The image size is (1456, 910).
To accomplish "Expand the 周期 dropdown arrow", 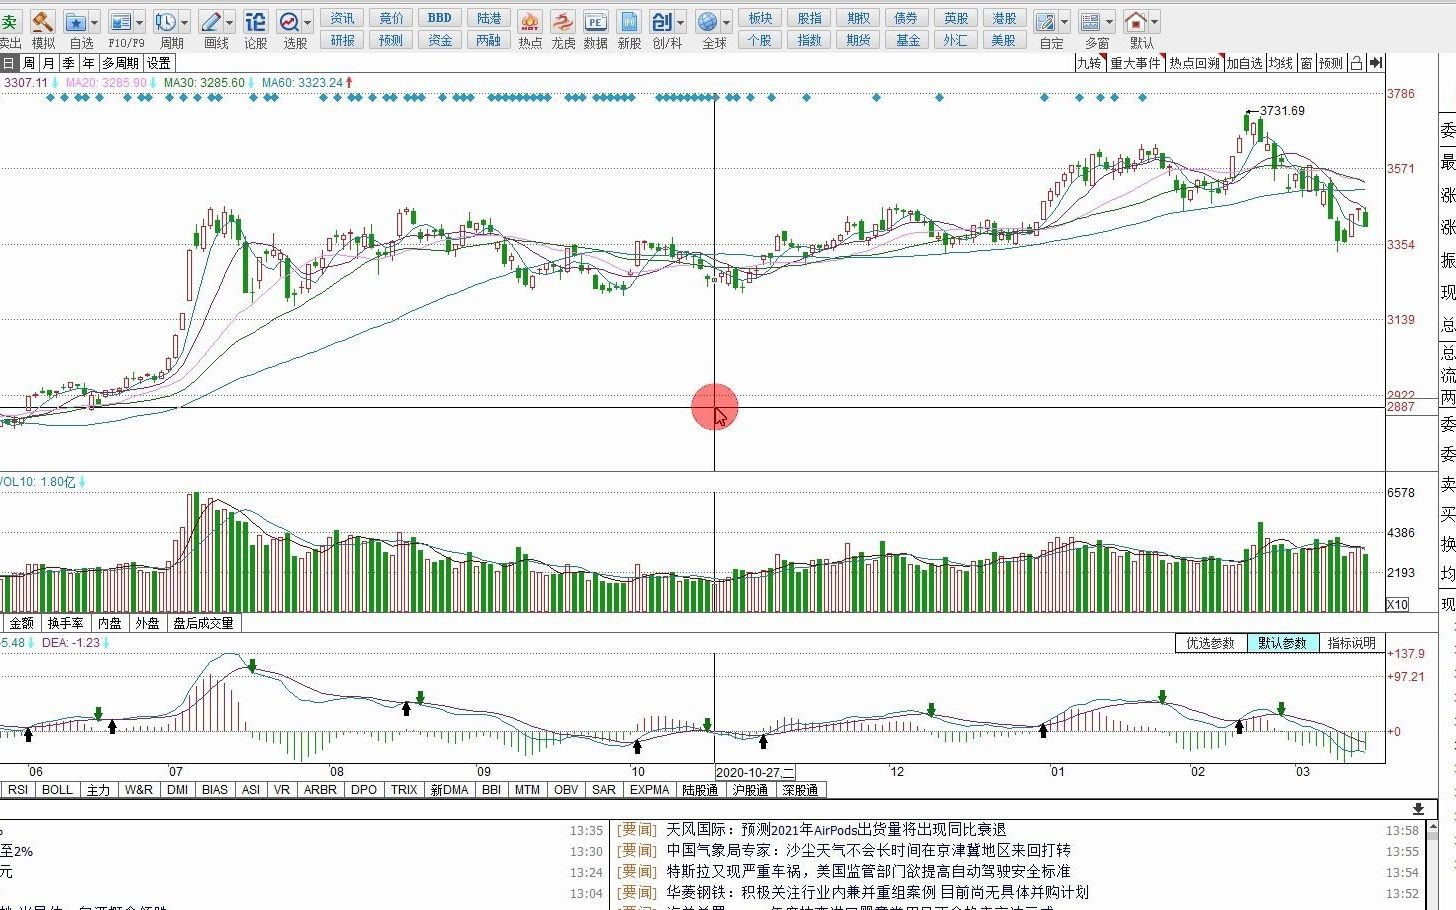I will pos(184,21).
